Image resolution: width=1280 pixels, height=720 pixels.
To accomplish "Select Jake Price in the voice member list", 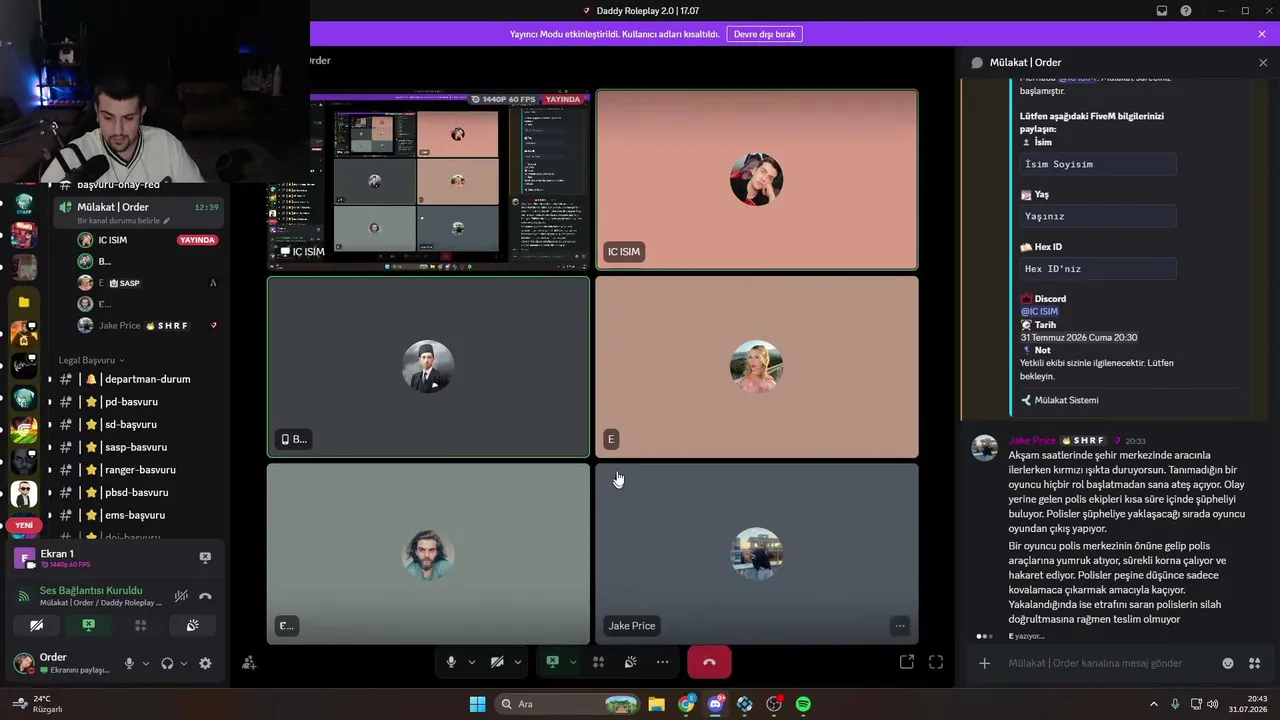I will pyautogui.click(x=148, y=325).
